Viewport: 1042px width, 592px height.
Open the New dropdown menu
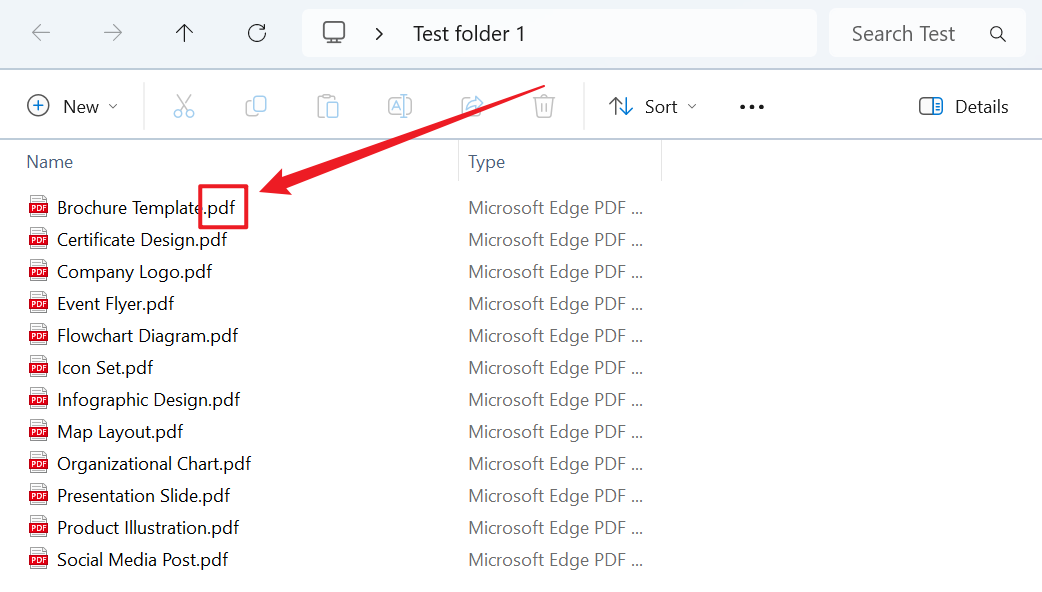(x=72, y=106)
